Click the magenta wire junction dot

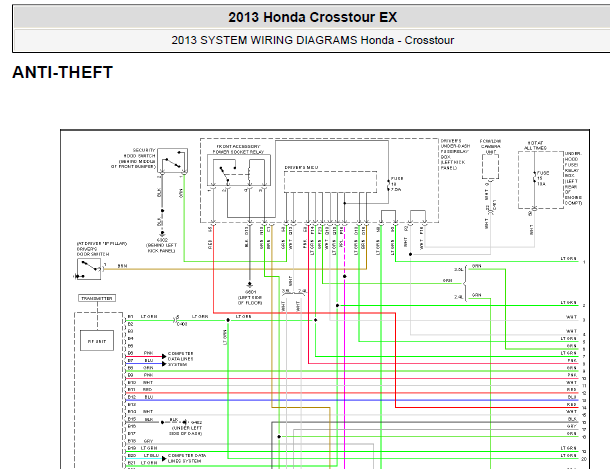tap(345, 276)
